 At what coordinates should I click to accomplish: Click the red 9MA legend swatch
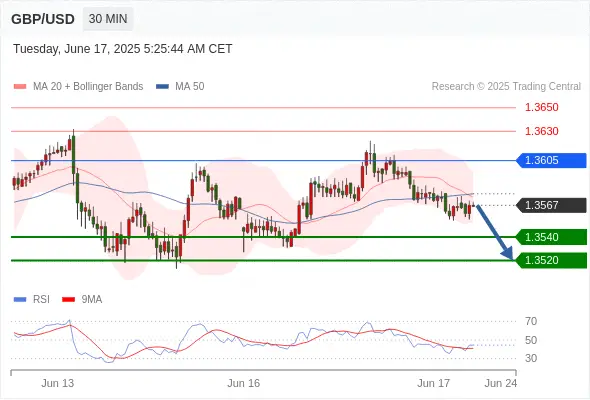[x=68, y=300]
